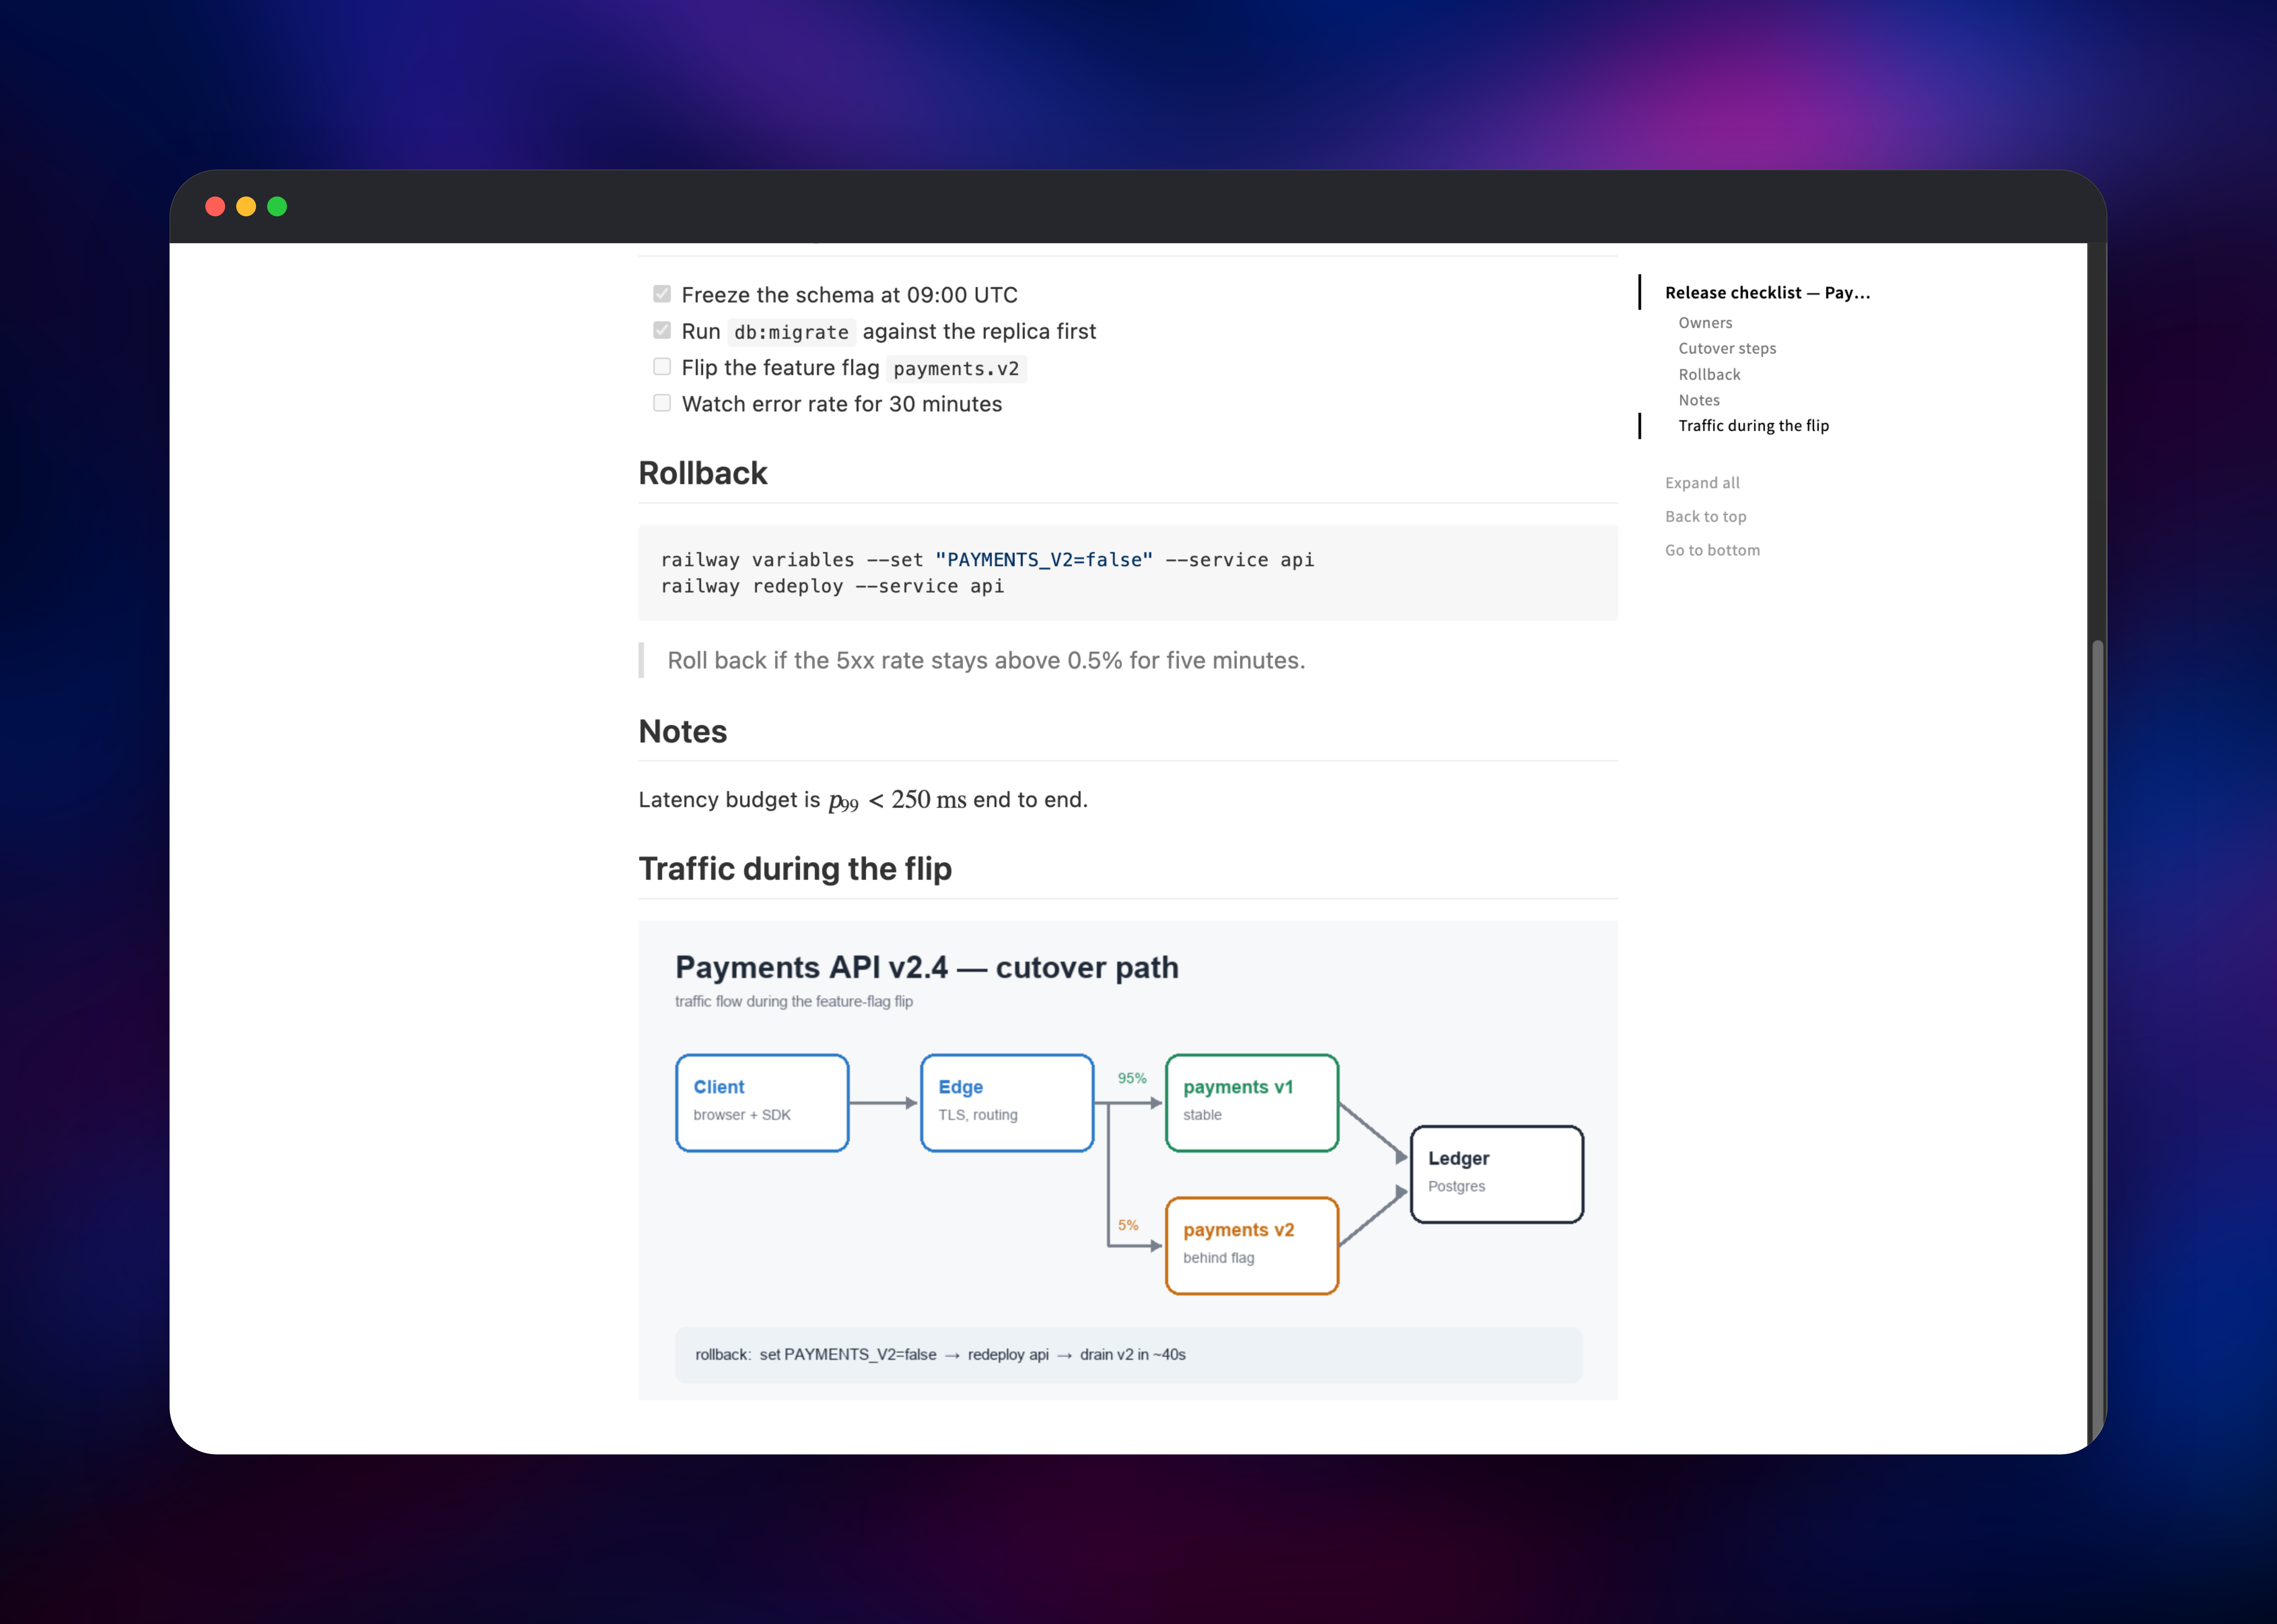Check the Flip the feature flag checkbox
The image size is (2277, 1624).
662,367
